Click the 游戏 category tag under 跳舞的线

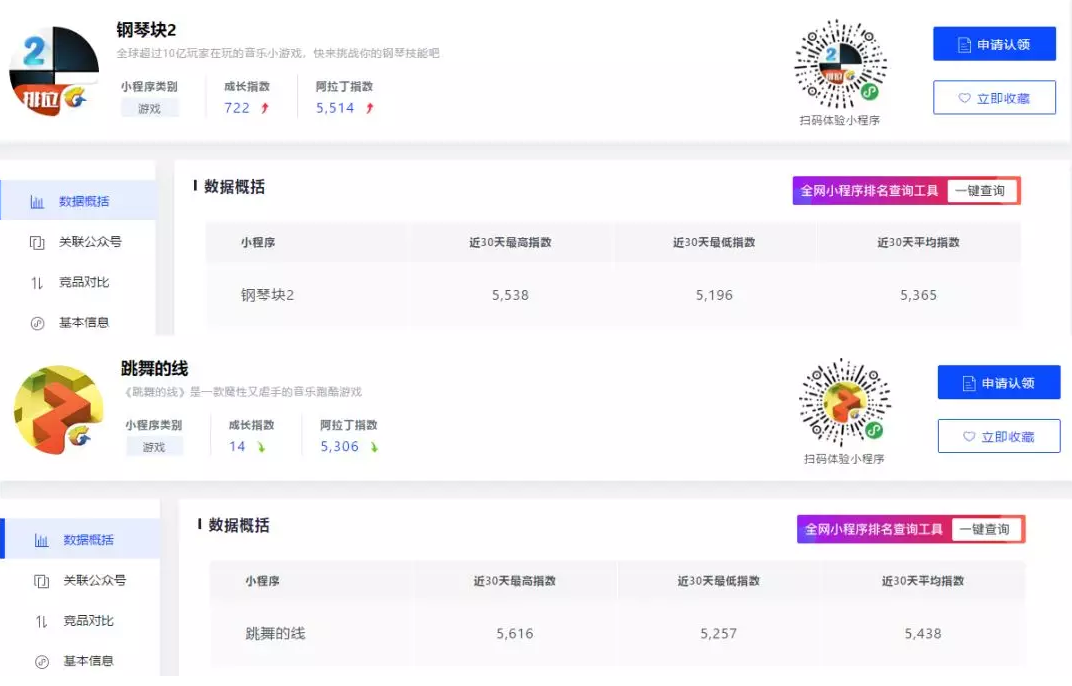pyautogui.click(x=154, y=447)
